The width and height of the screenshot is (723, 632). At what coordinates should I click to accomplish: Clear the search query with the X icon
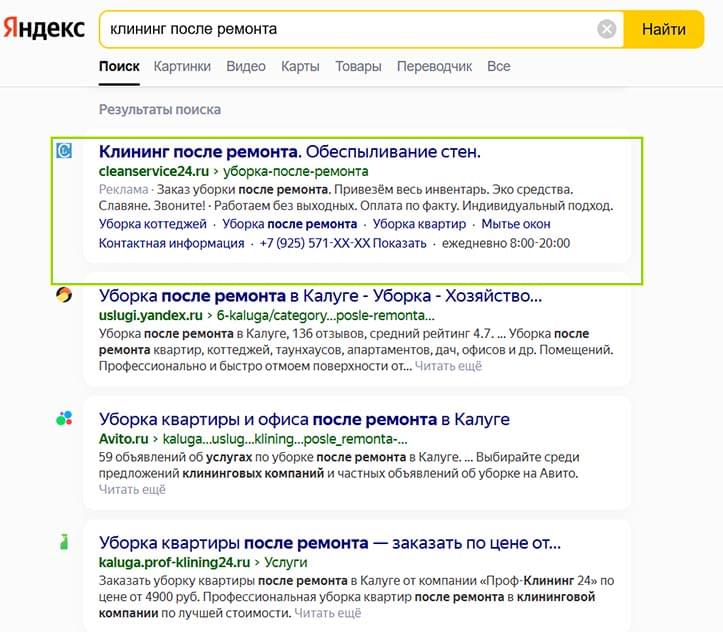[606, 29]
